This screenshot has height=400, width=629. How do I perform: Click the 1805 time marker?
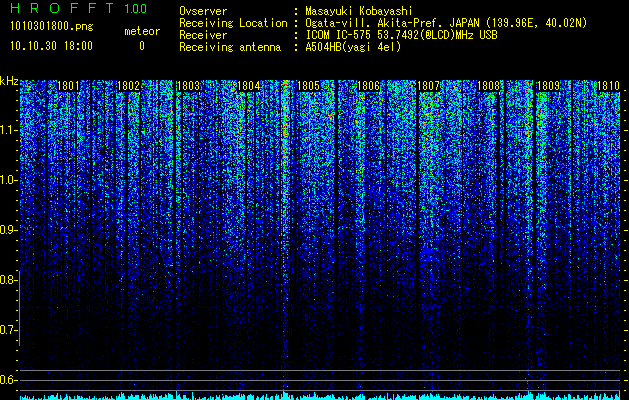tap(308, 86)
